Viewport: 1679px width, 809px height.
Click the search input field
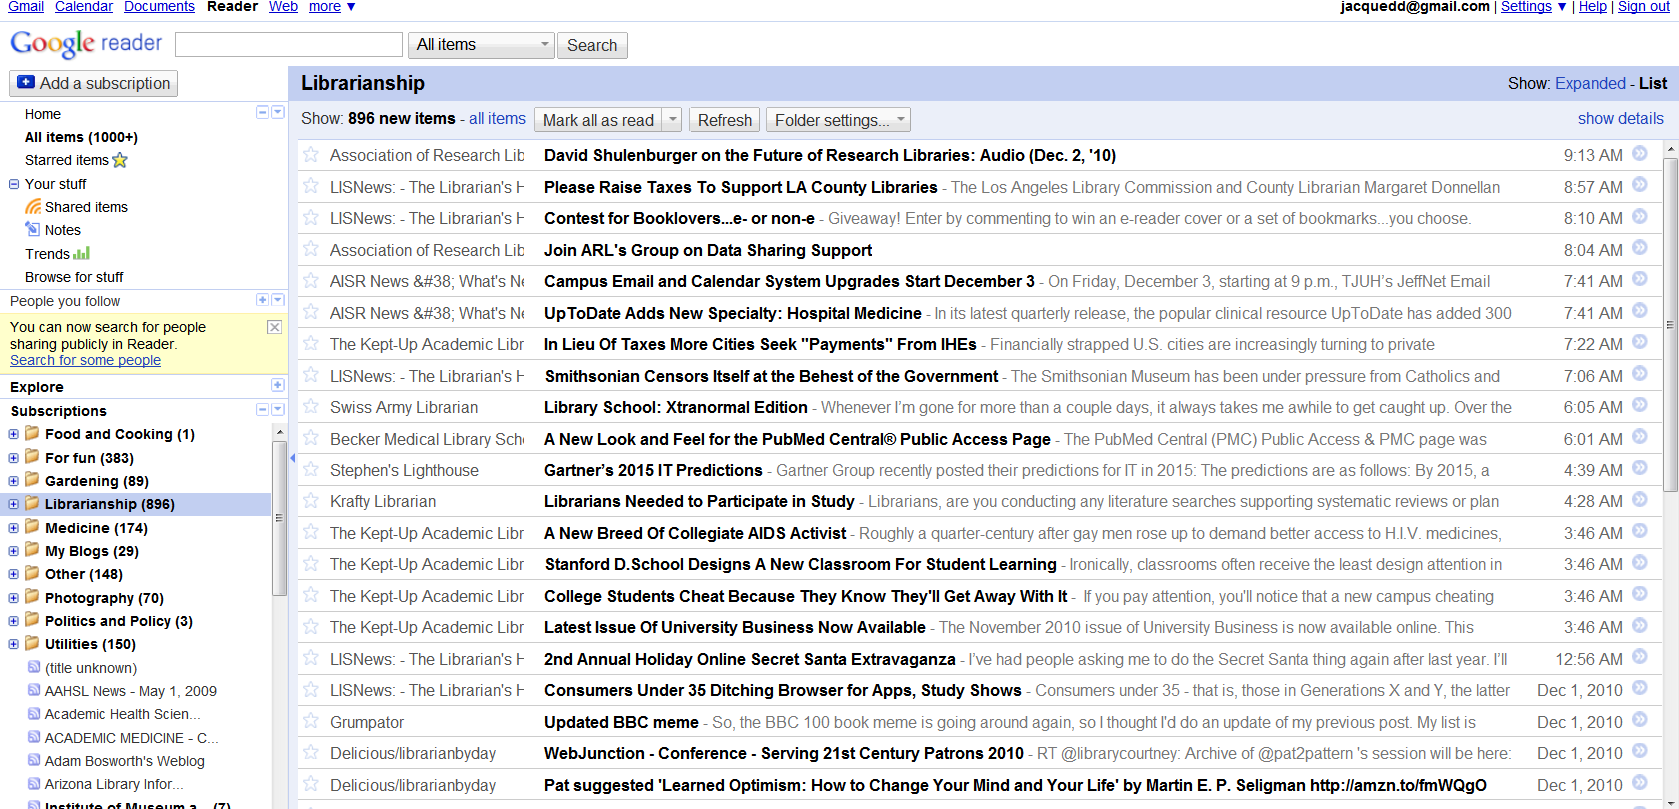coord(289,44)
